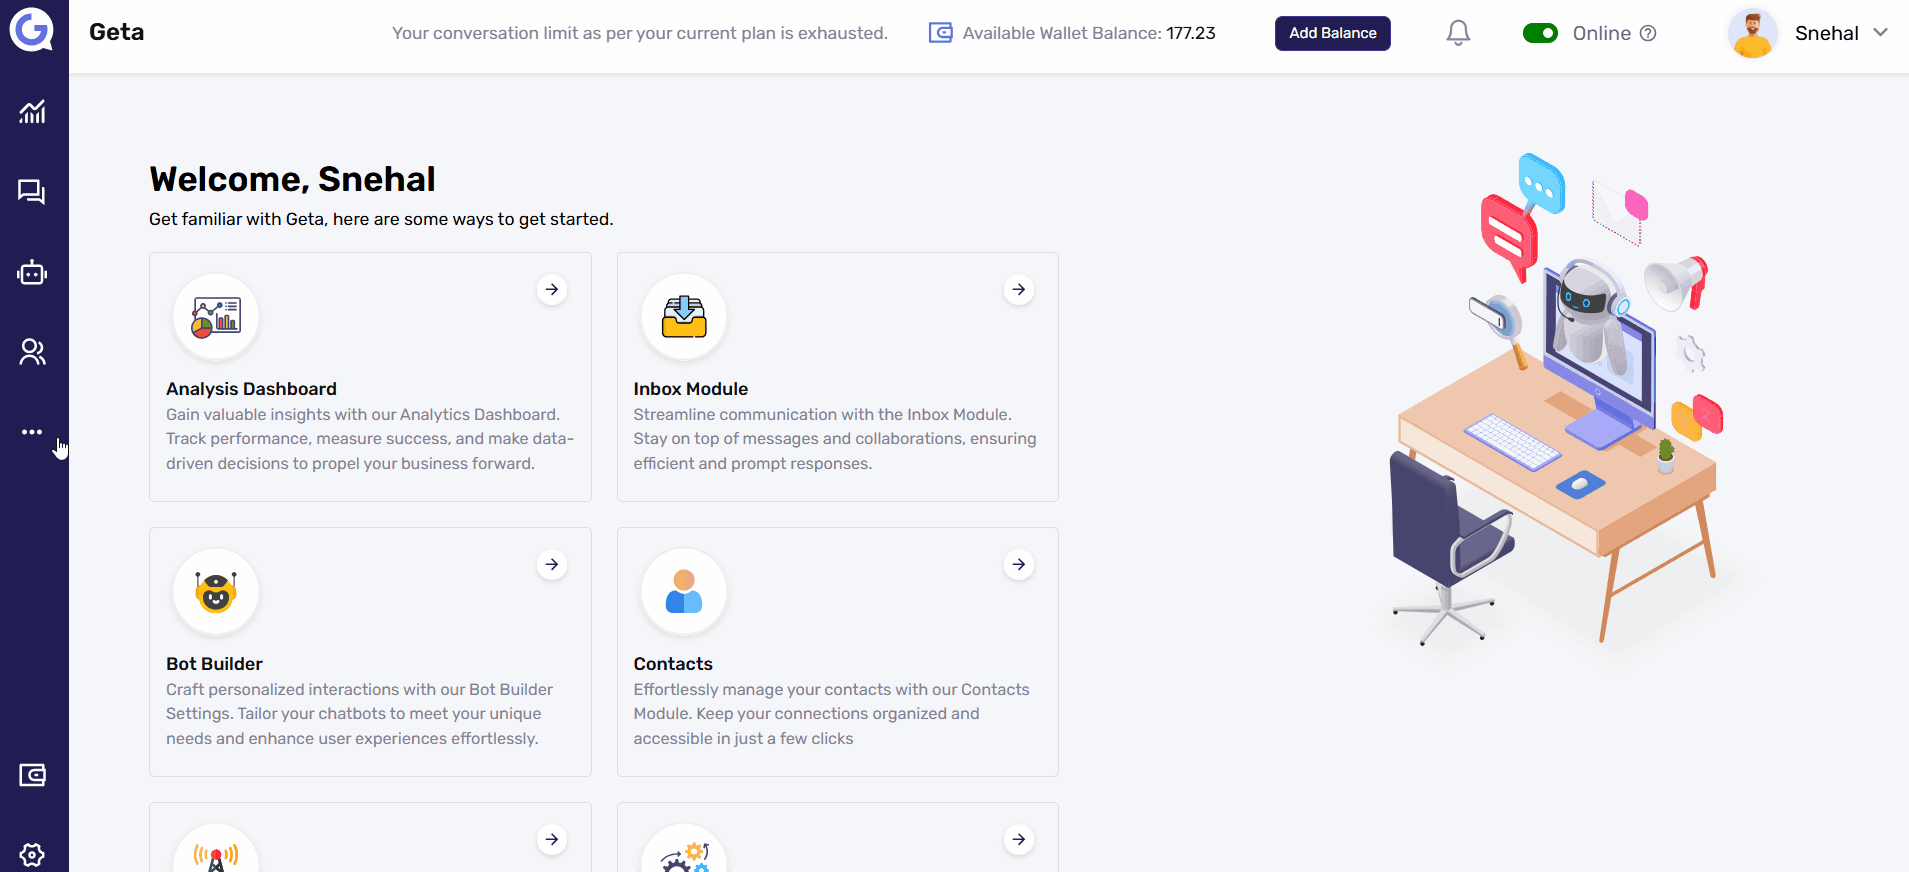
Task: Toggle the Online status switch
Action: pos(1540,33)
